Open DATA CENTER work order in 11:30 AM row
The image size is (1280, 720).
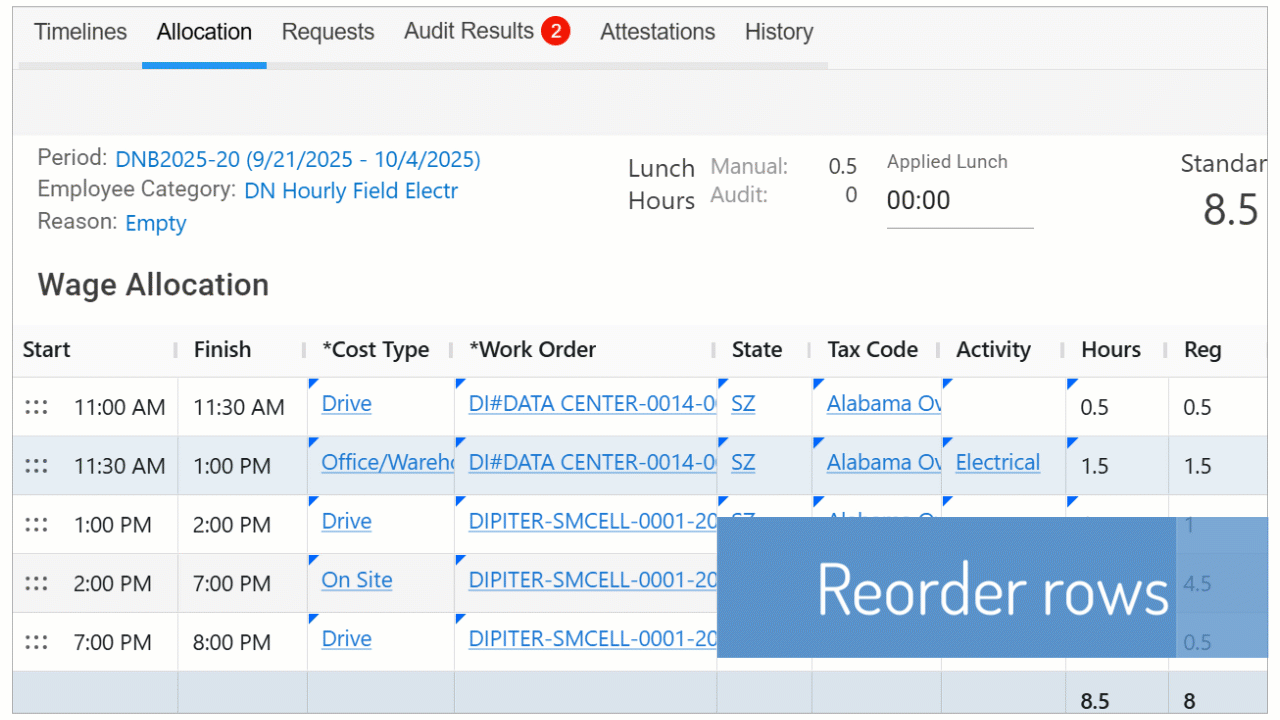coord(593,463)
